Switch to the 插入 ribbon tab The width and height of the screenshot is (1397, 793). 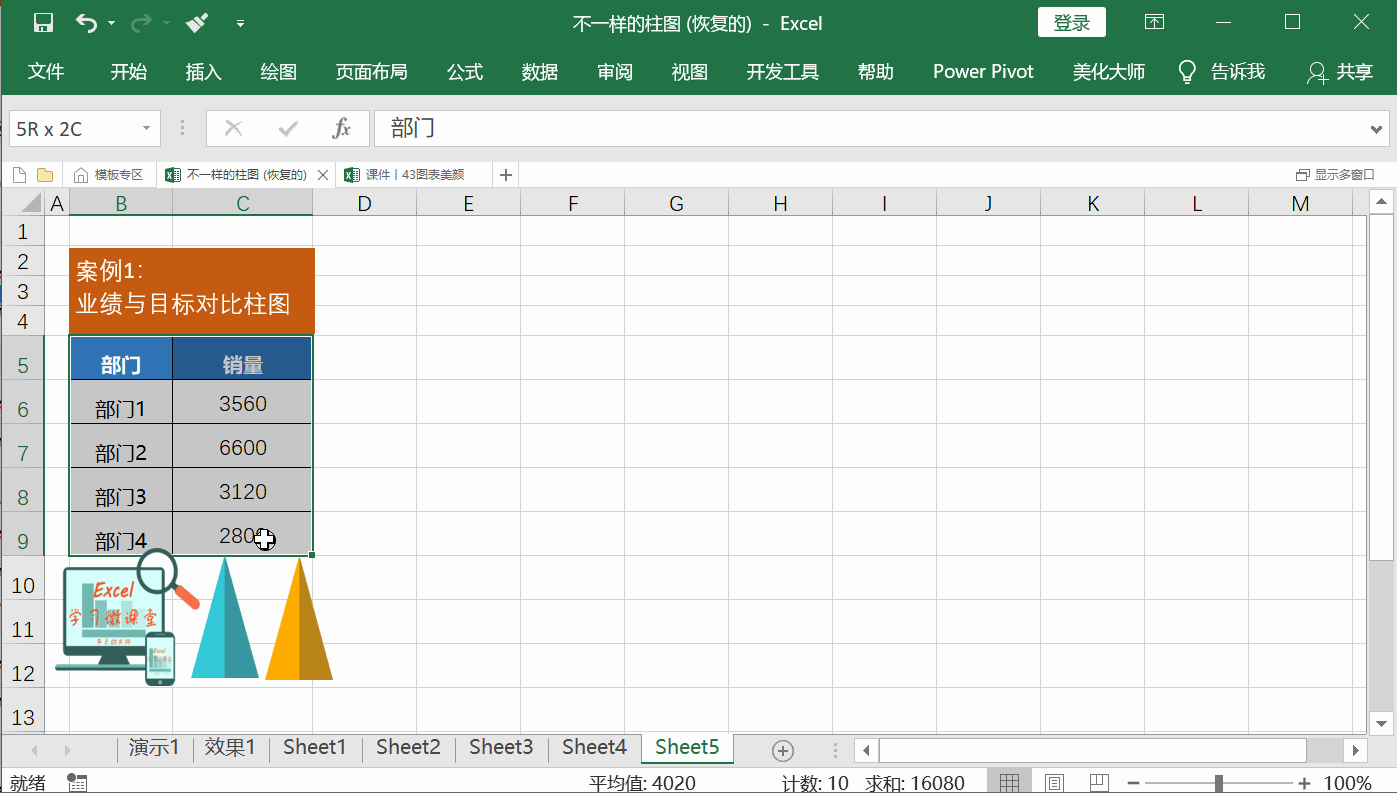tap(203, 72)
